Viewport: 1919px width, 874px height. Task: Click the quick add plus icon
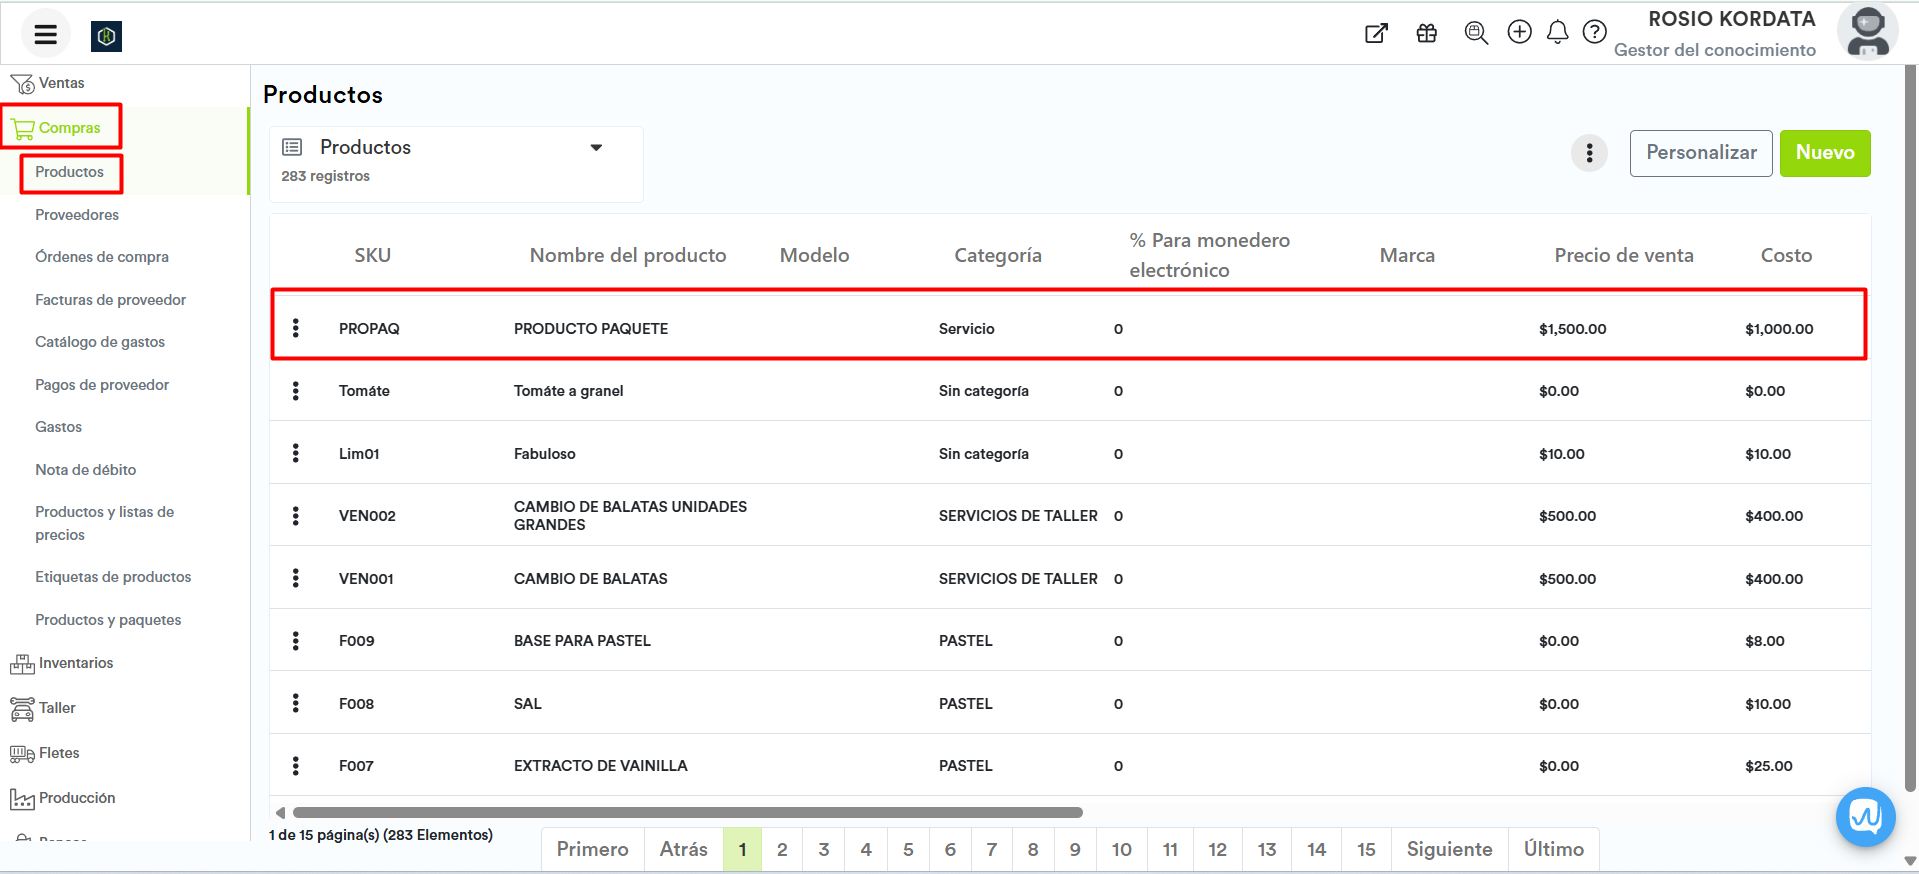(x=1519, y=33)
